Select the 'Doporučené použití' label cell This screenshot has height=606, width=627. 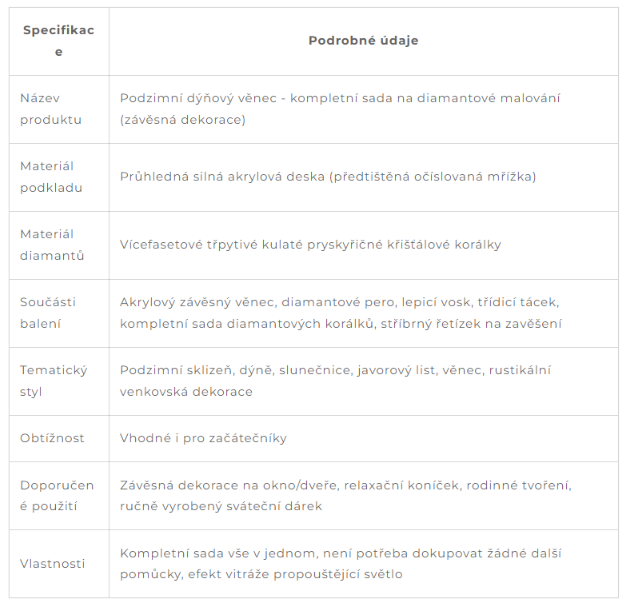click(57, 496)
